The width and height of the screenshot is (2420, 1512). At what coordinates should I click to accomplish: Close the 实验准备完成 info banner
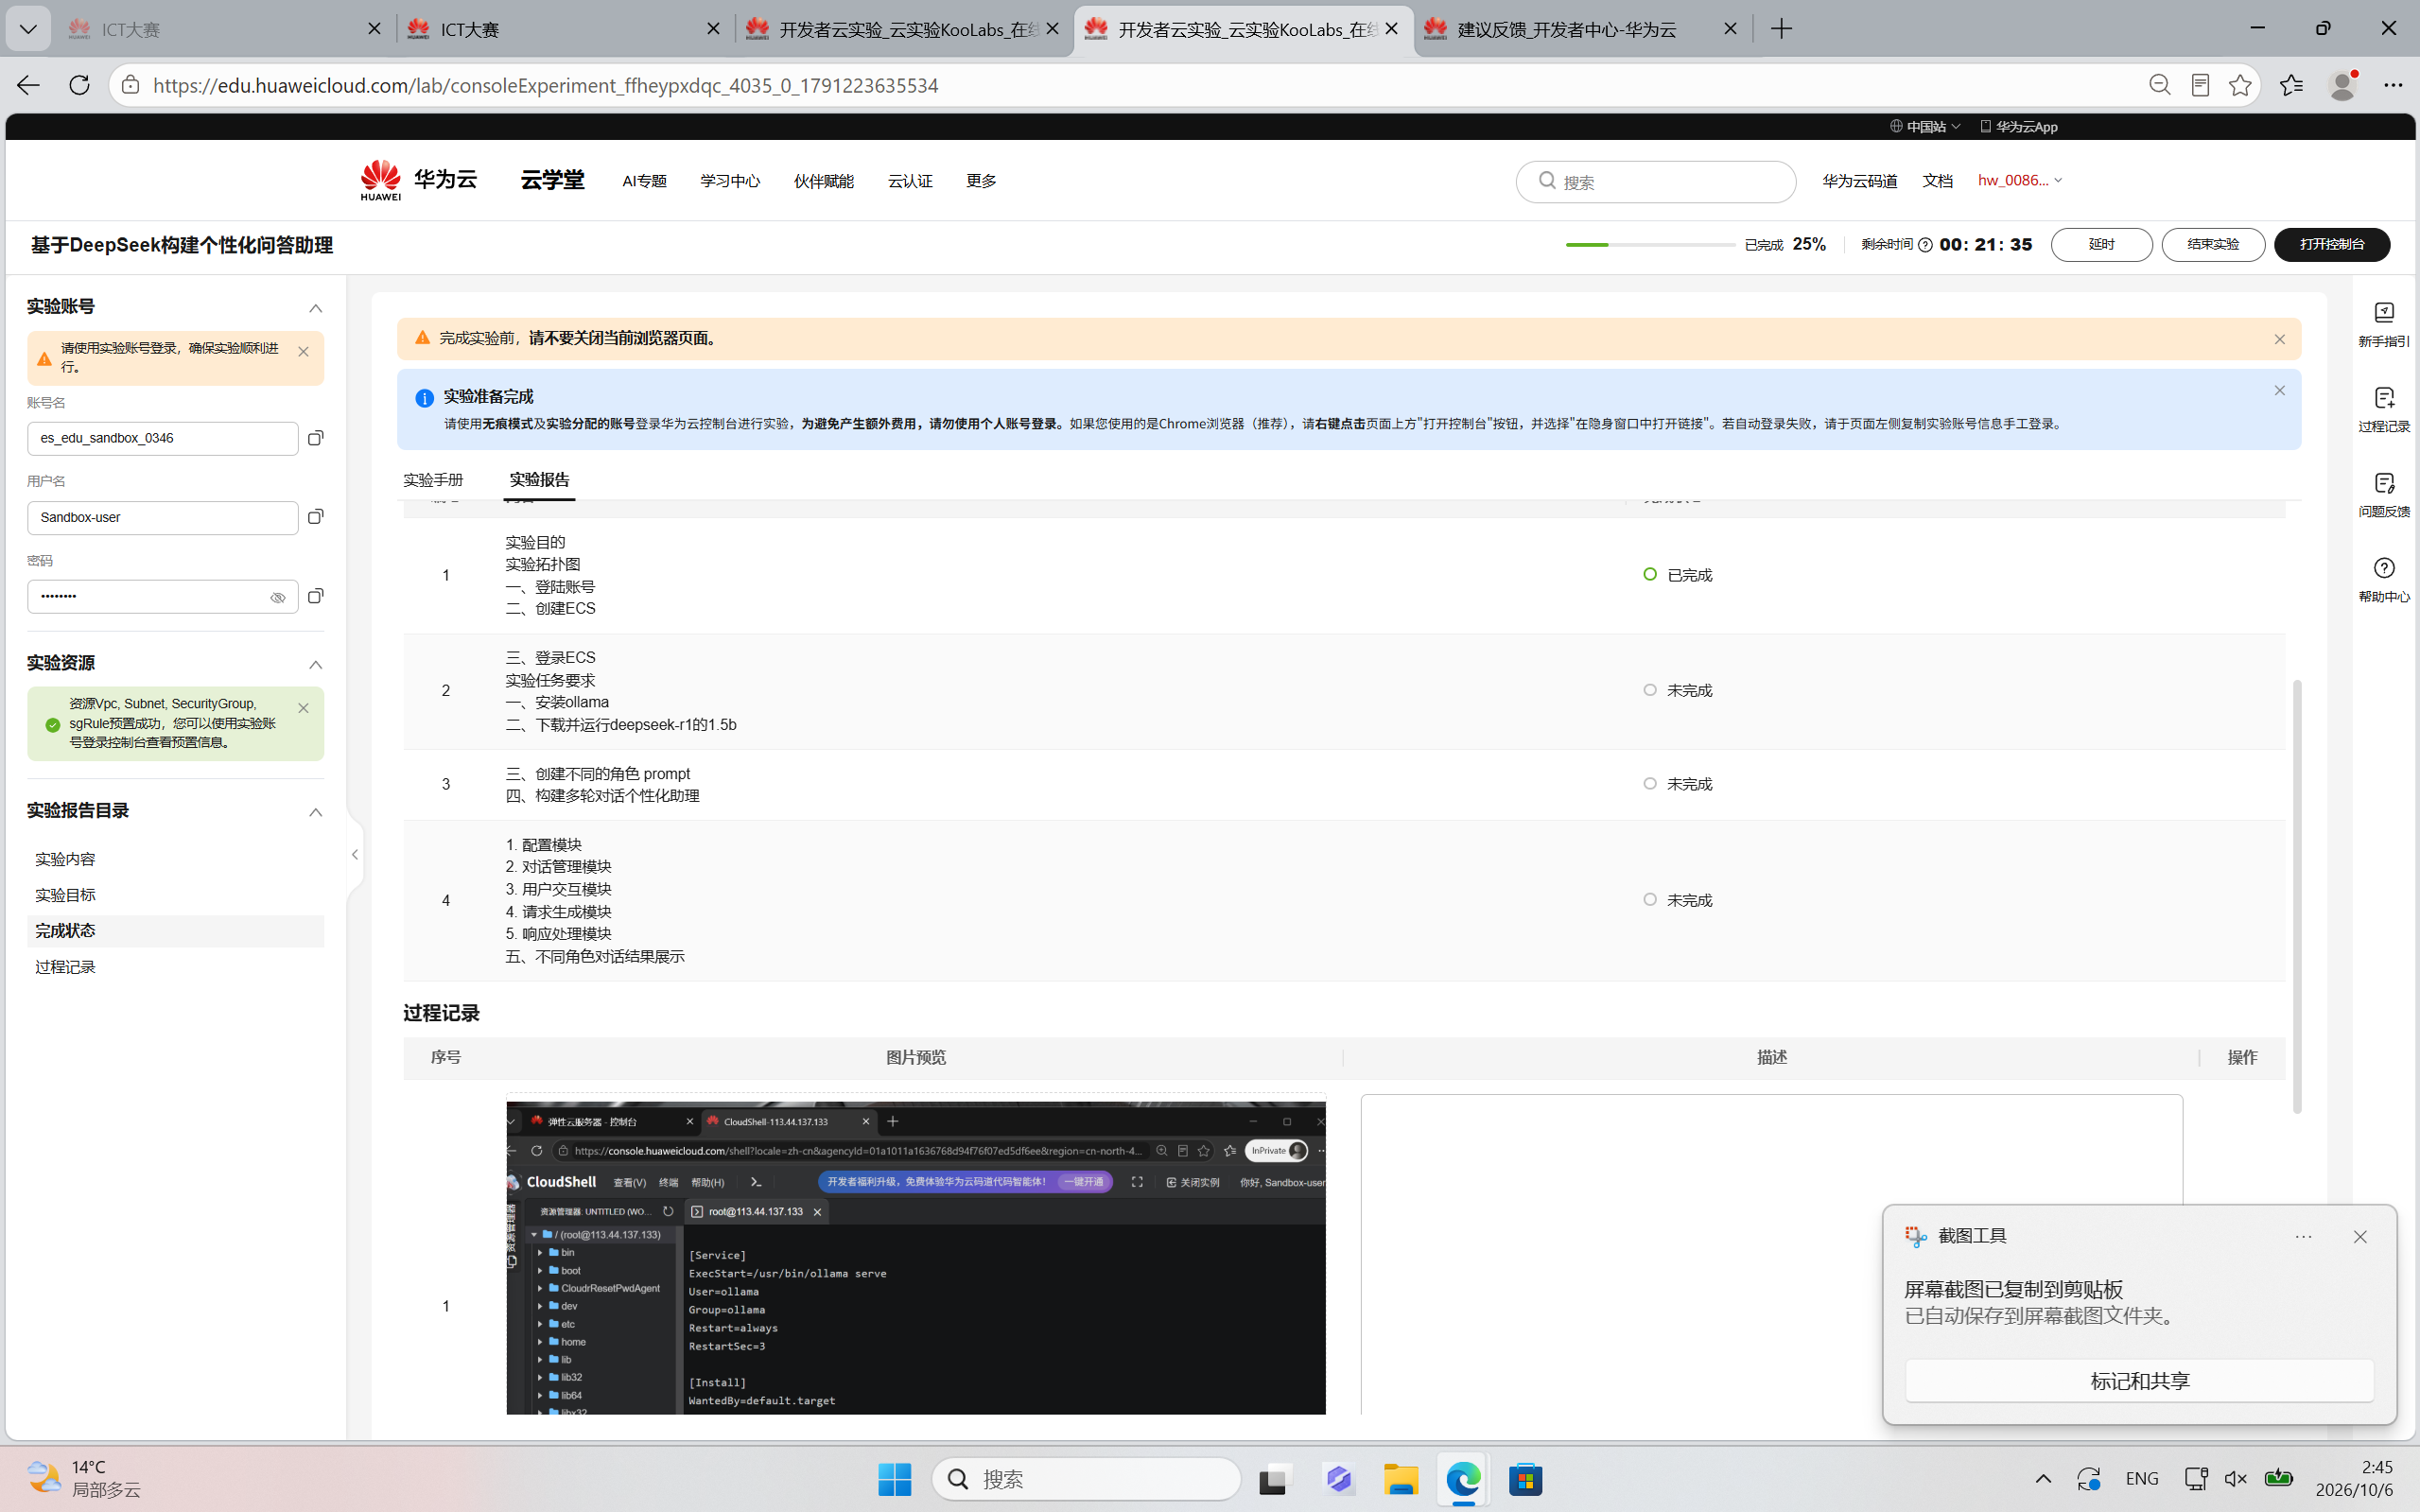pyautogui.click(x=2280, y=390)
